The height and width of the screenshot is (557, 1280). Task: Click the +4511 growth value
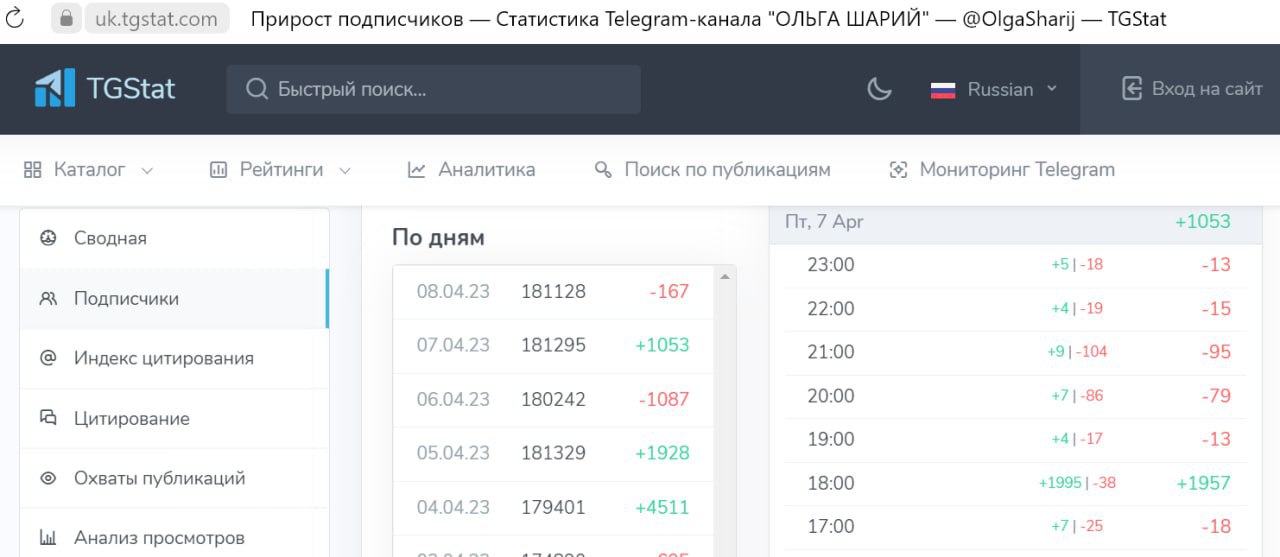point(662,507)
